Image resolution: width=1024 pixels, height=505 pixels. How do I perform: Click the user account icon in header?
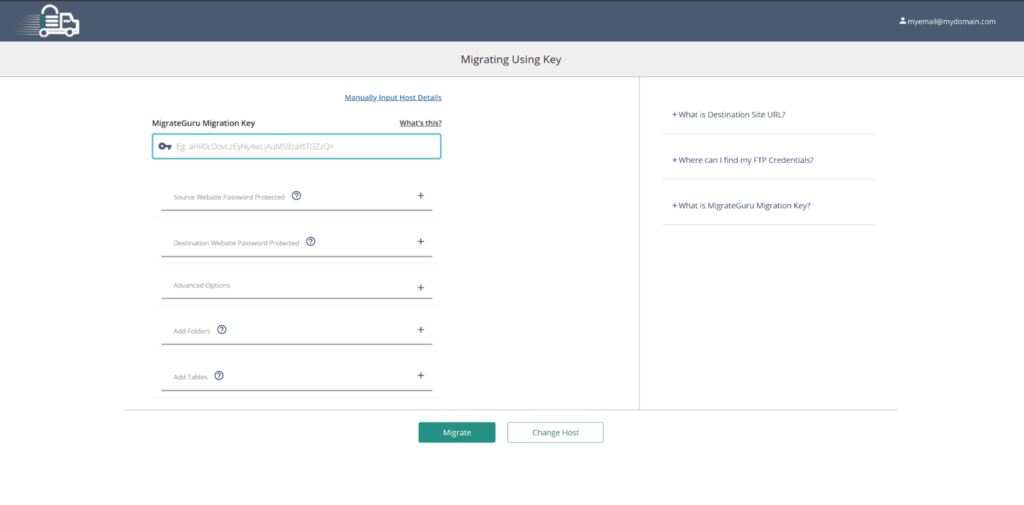coord(902,21)
